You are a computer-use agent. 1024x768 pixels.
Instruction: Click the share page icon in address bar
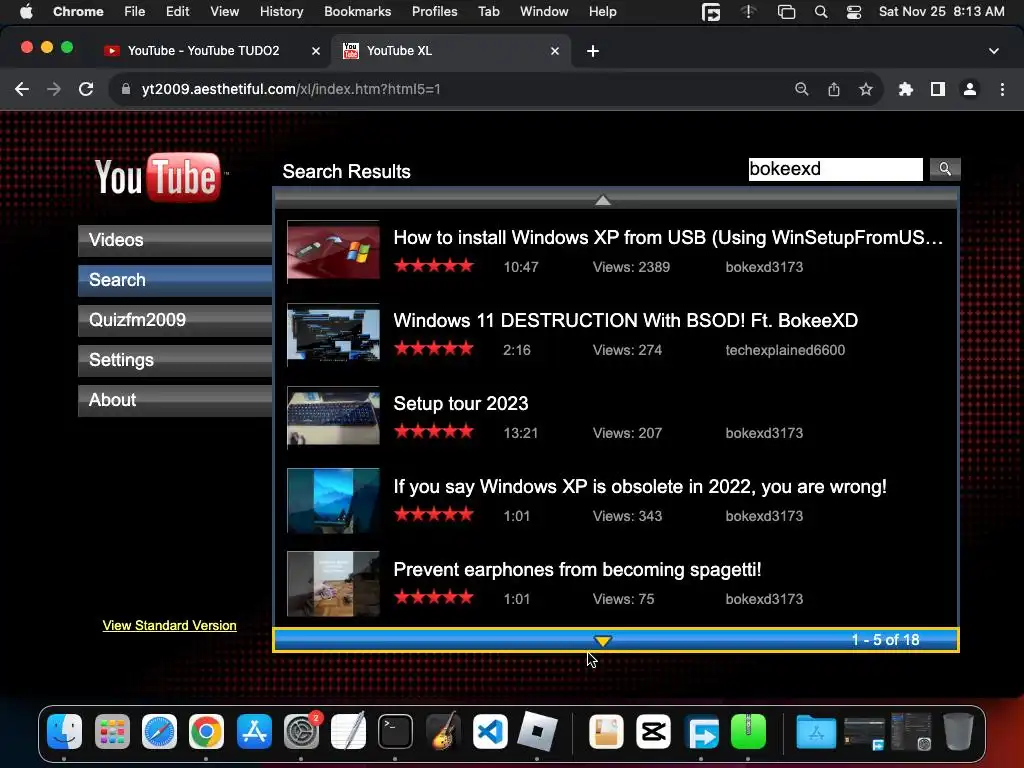834,89
